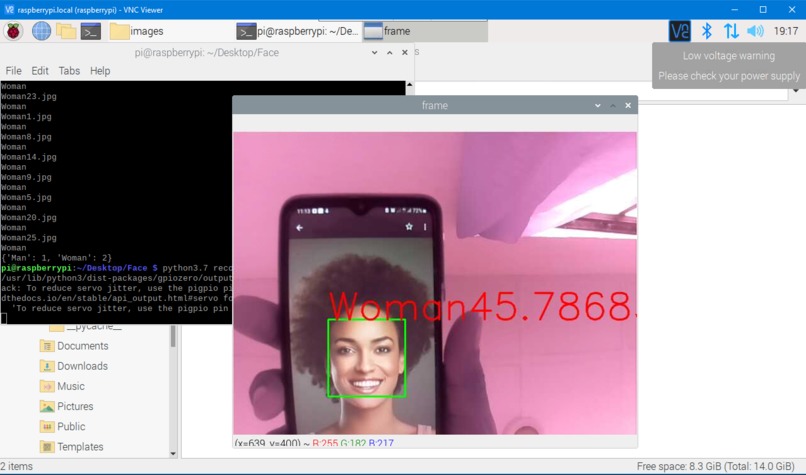The width and height of the screenshot is (806, 475).
Task: Click the Templates folder icon
Action: pyautogui.click(x=47, y=447)
